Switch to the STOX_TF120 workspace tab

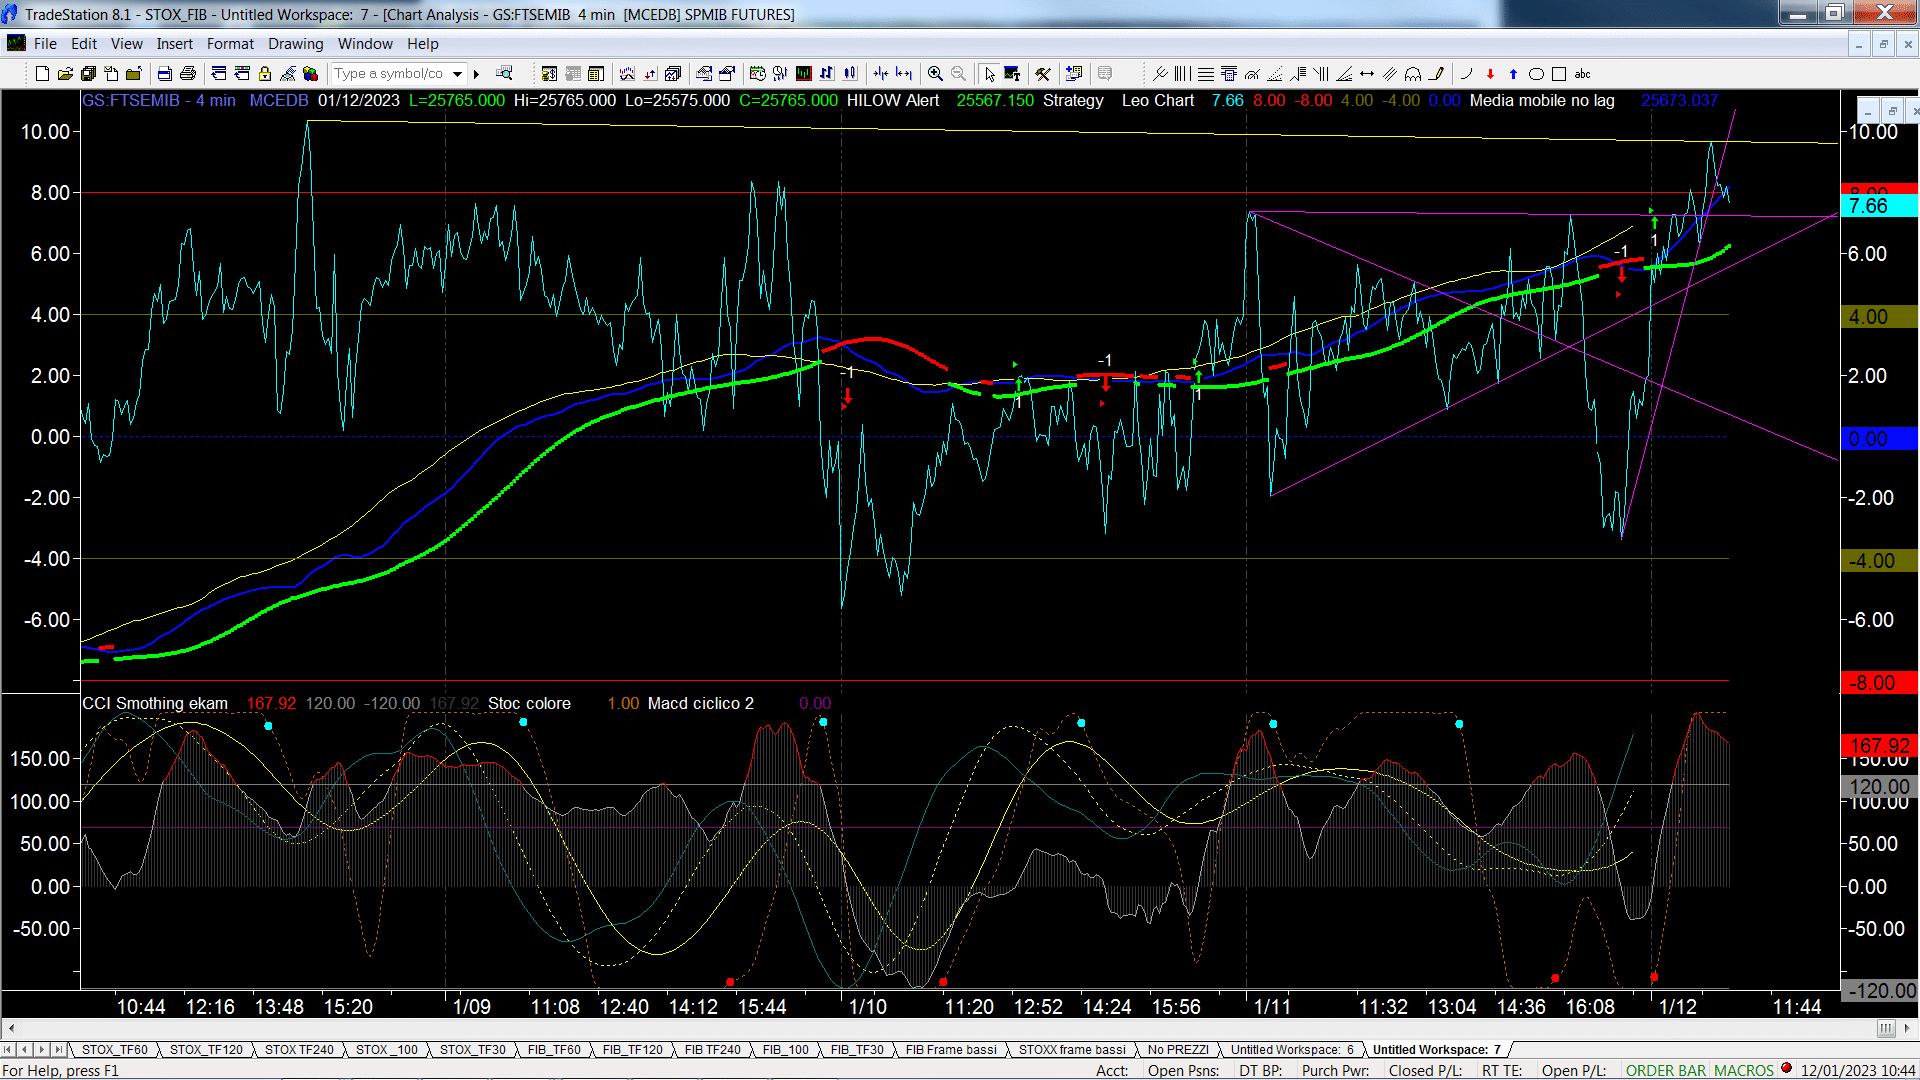pos(206,1049)
